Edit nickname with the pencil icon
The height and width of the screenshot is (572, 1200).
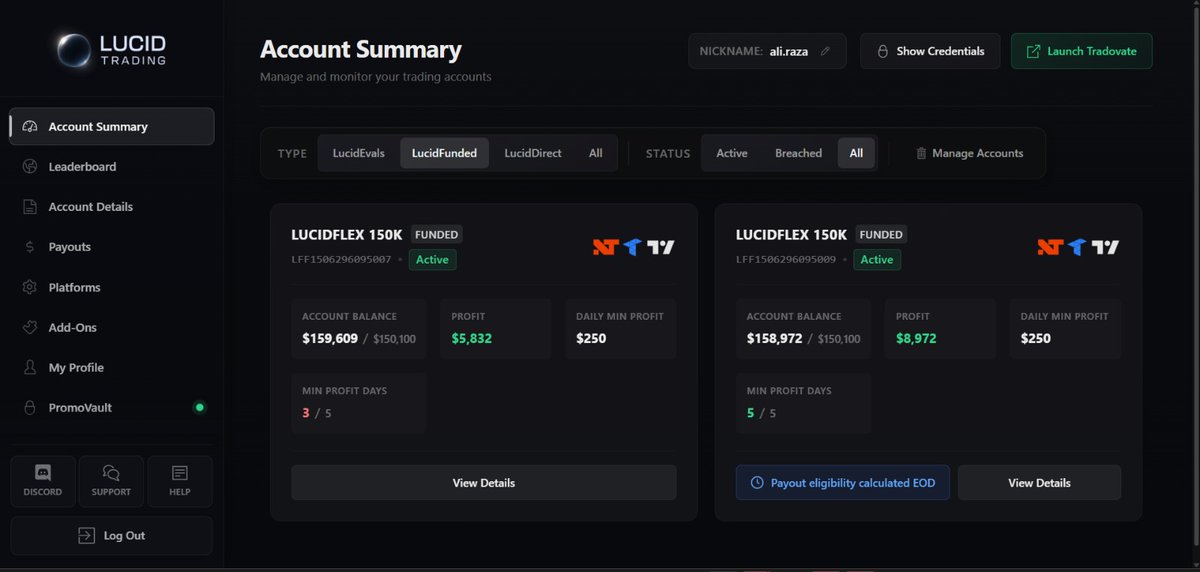[825, 51]
